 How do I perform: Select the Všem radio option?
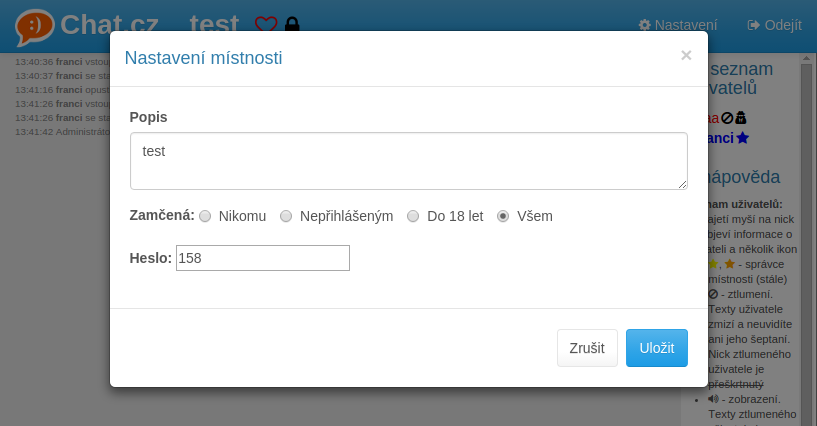[503, 216]
